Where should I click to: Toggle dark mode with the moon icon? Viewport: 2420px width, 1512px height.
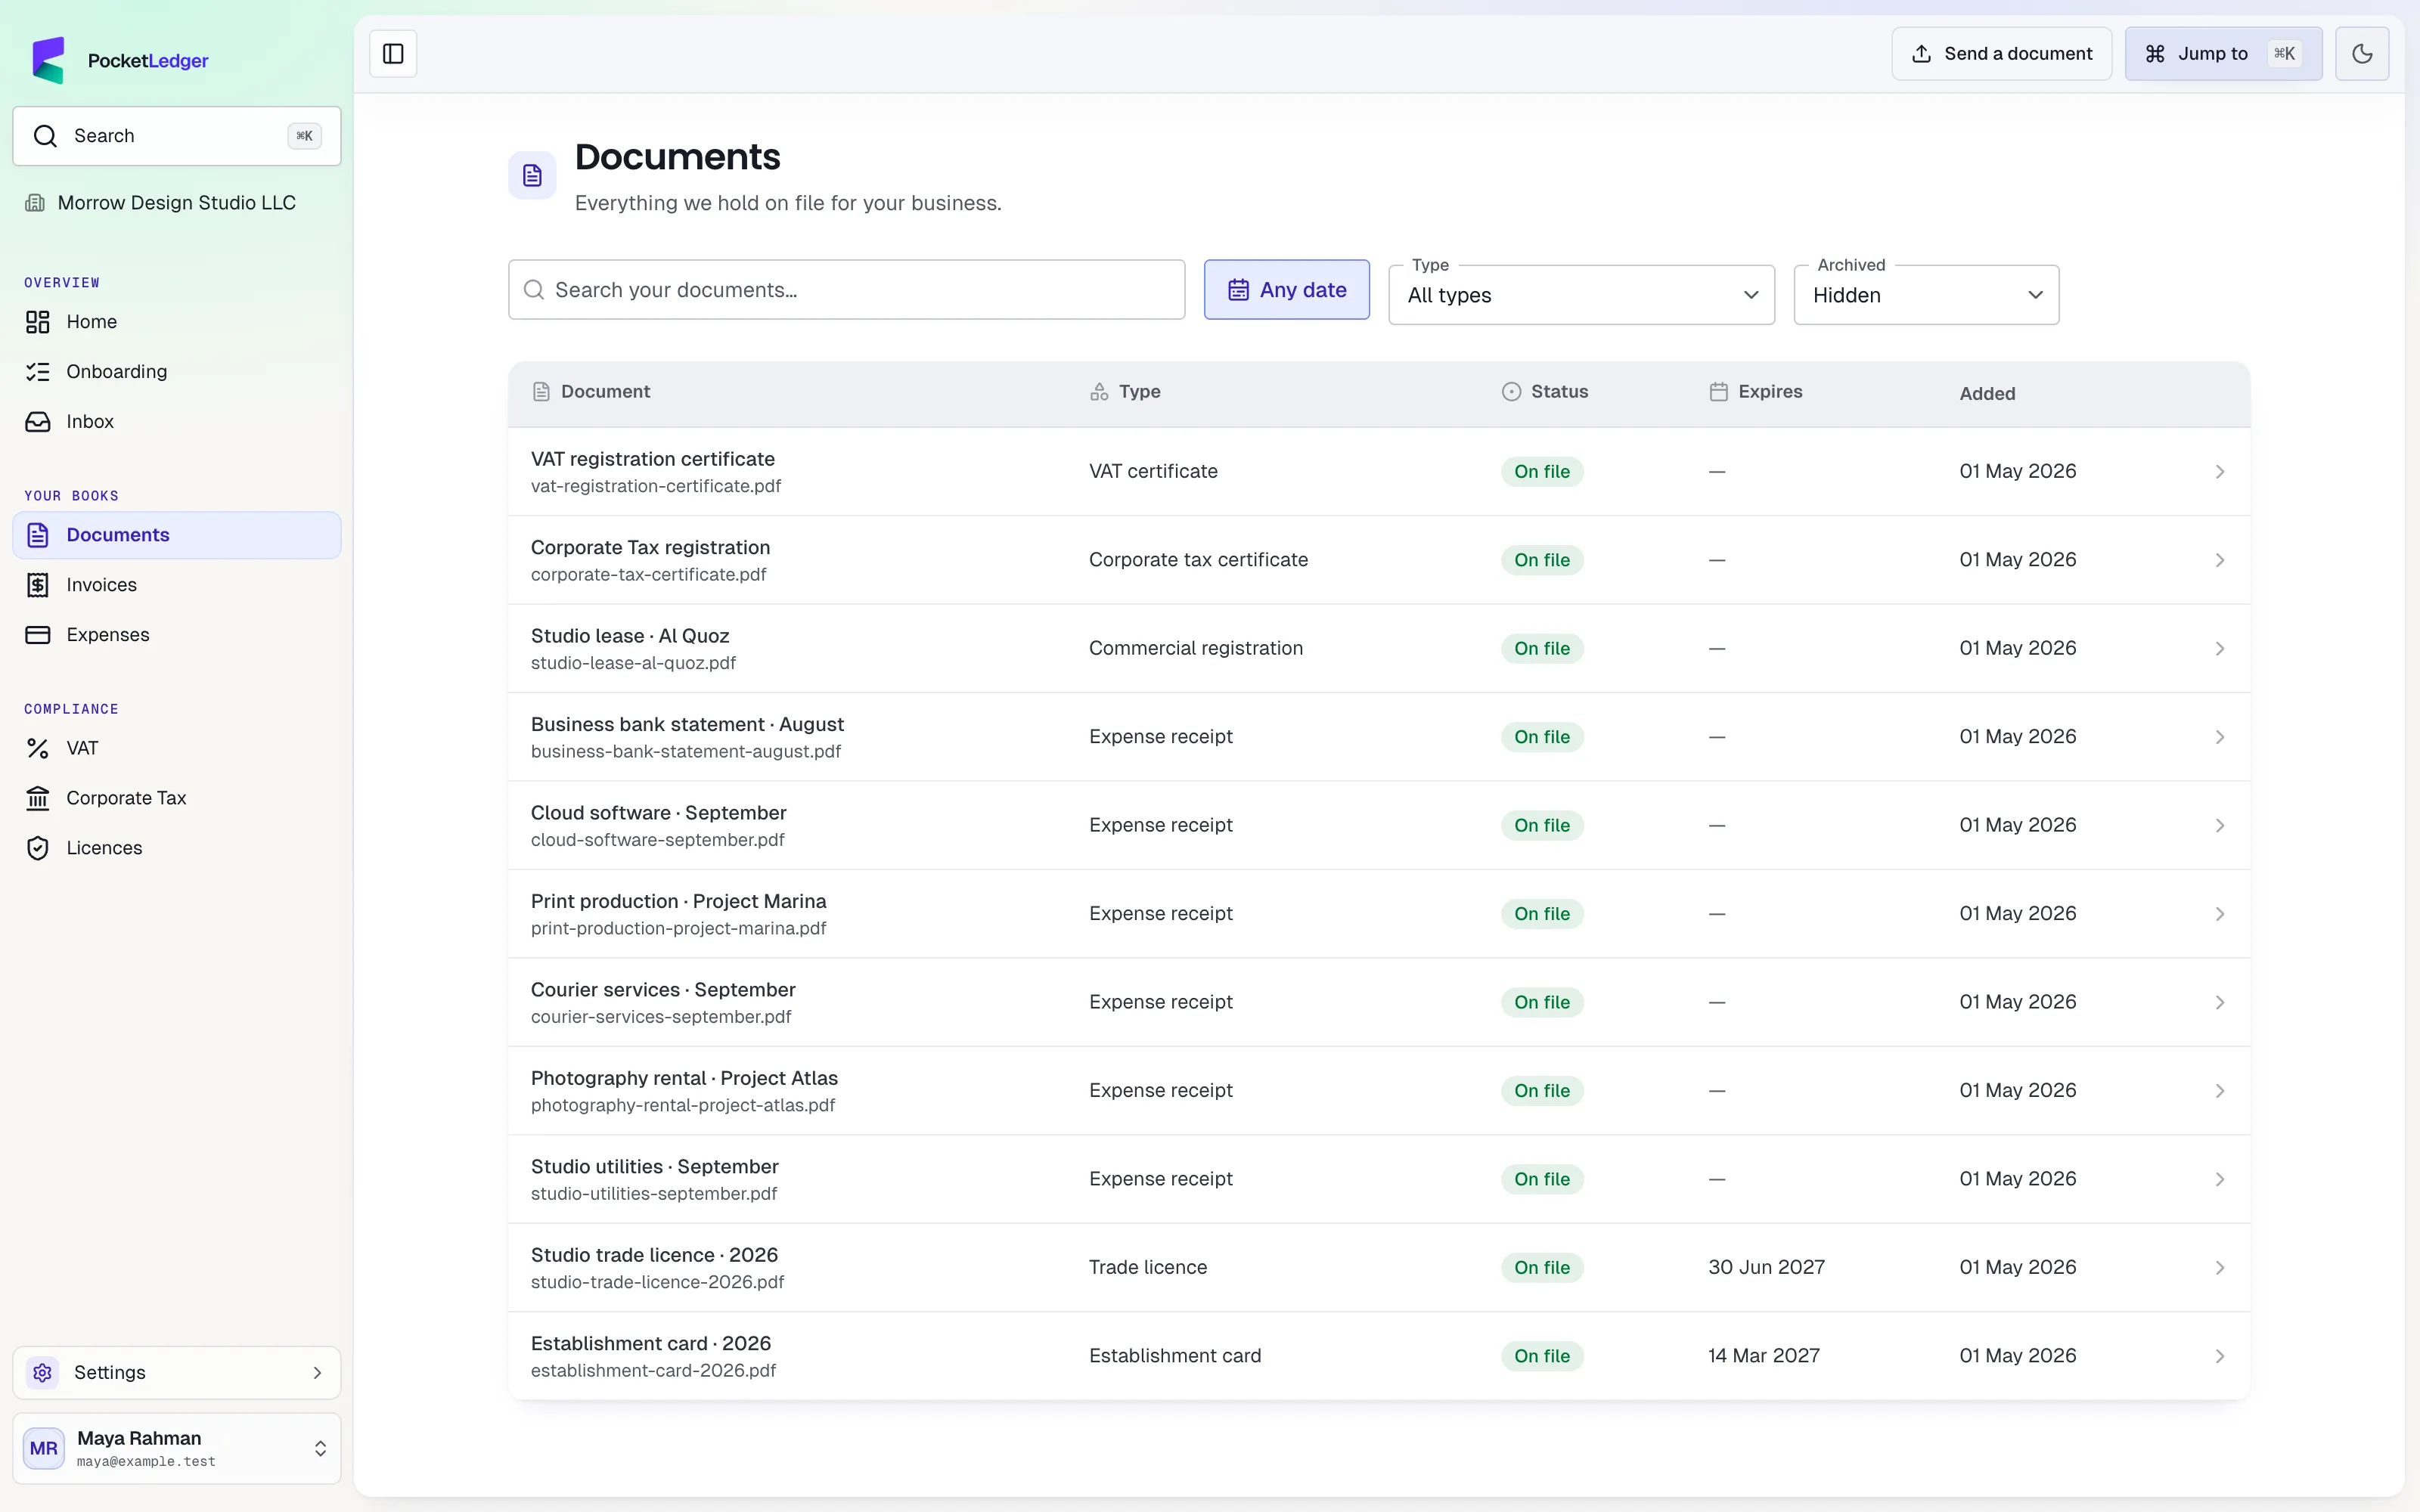click(2361, 54)
